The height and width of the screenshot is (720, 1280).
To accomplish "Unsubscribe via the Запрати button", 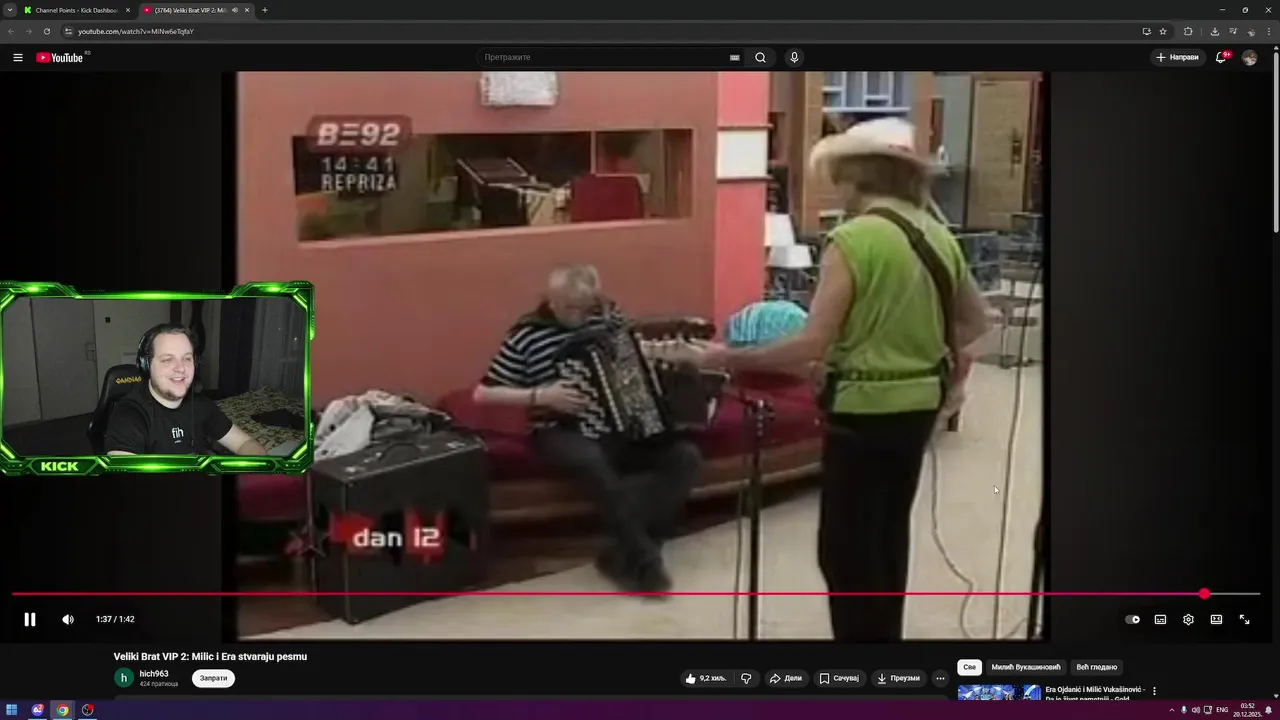I will pos(213,678).
